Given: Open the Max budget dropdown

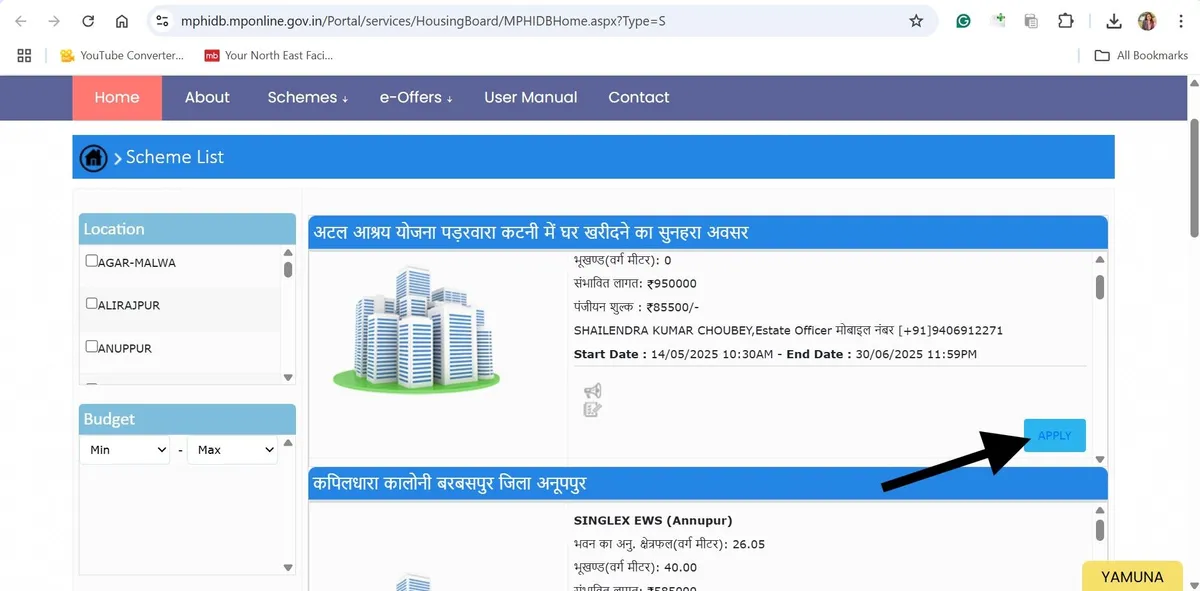Looking at the screenshot, I should pos(234,450).
